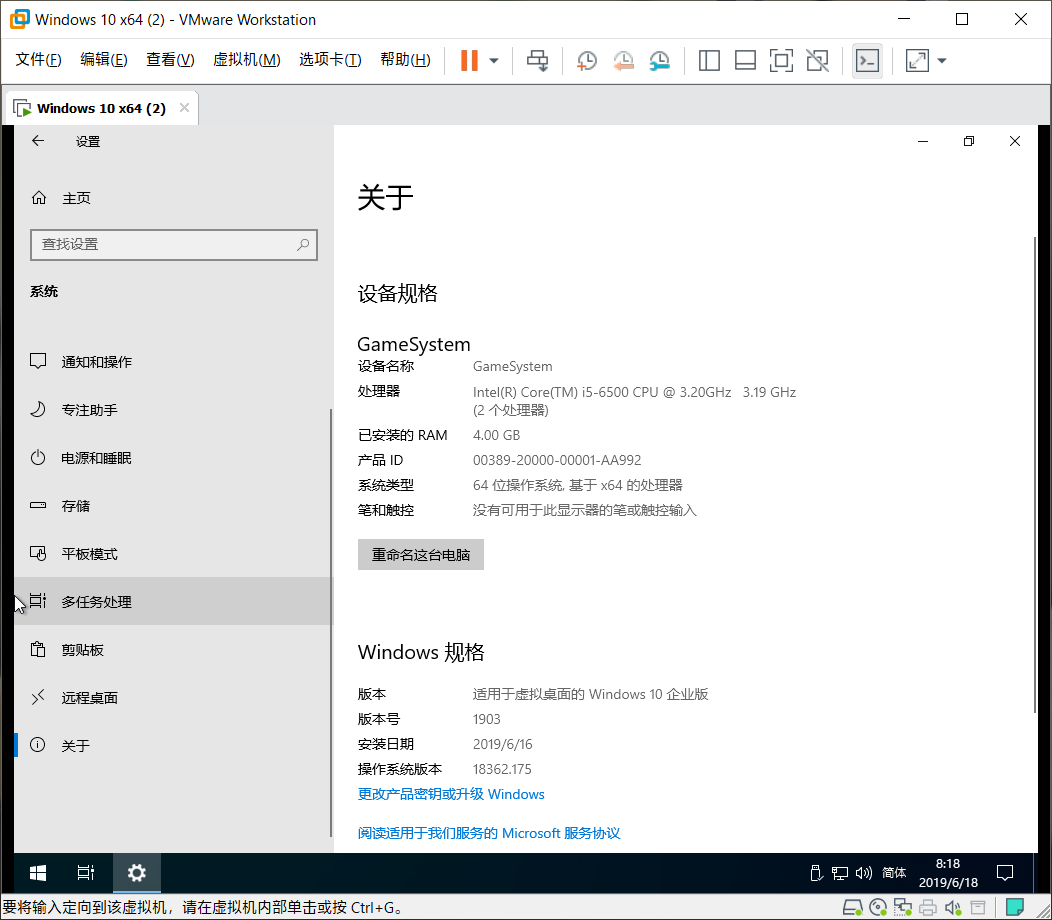Open the 虚拟机(M) menu
The width and height of the screenshot is (1052, 920).
click(246, 60)
